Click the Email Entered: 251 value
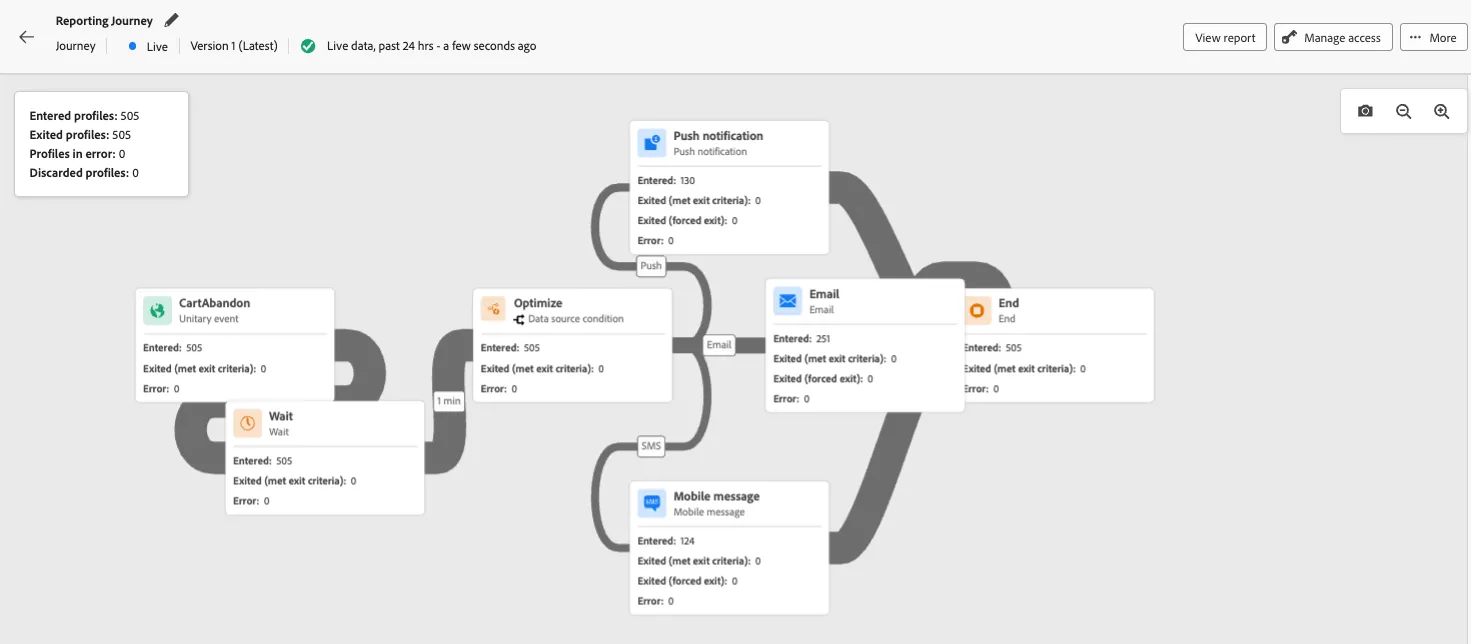The image size is (1471, 644). click(802, 339)
